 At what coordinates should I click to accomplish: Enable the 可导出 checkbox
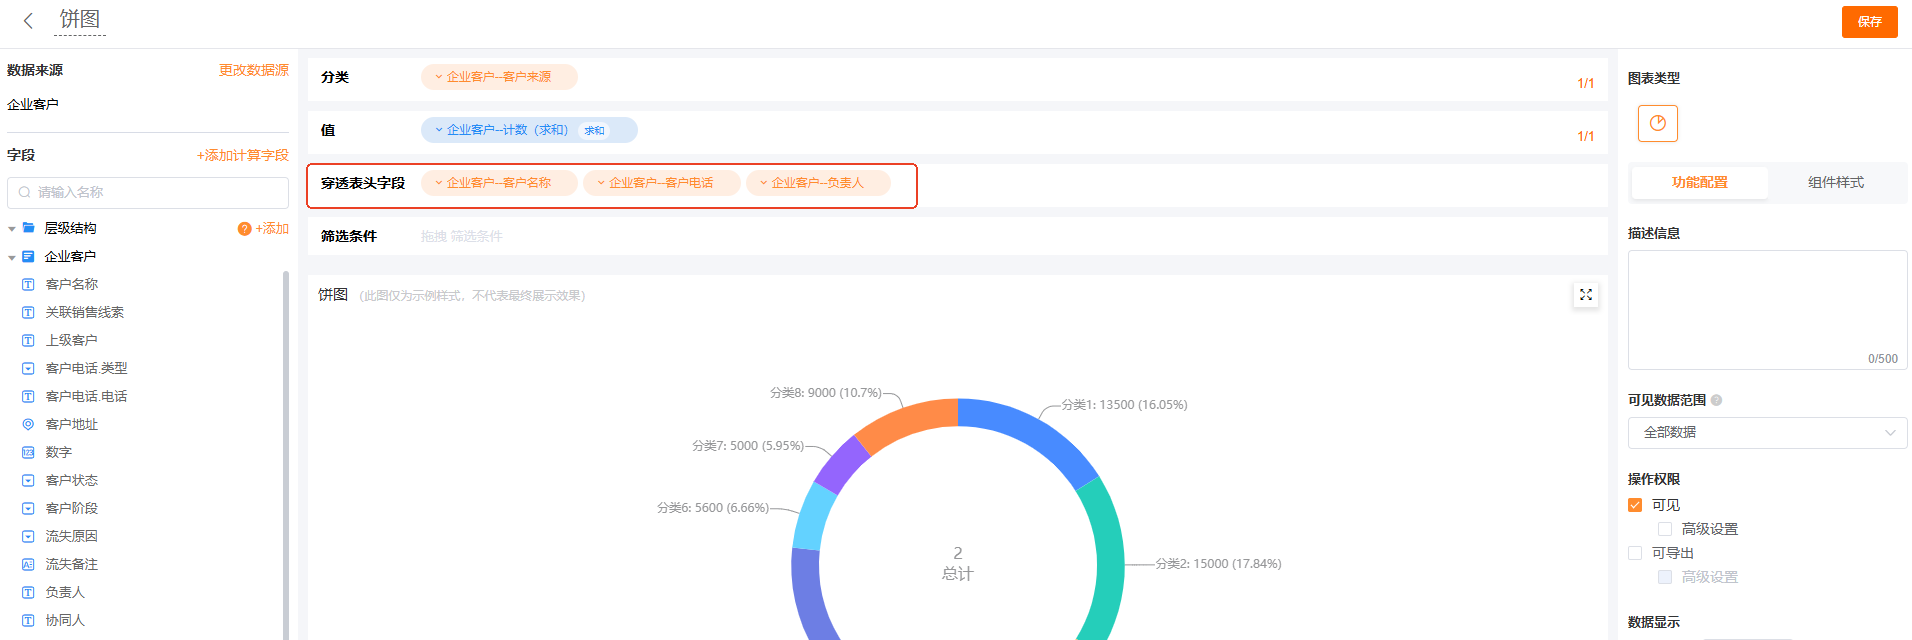(1635, 553)
